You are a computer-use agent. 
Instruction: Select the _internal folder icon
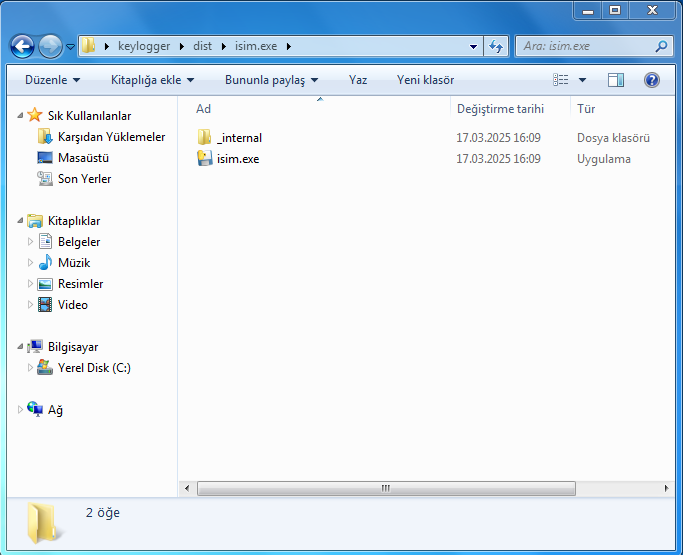[x=204, y=137]
